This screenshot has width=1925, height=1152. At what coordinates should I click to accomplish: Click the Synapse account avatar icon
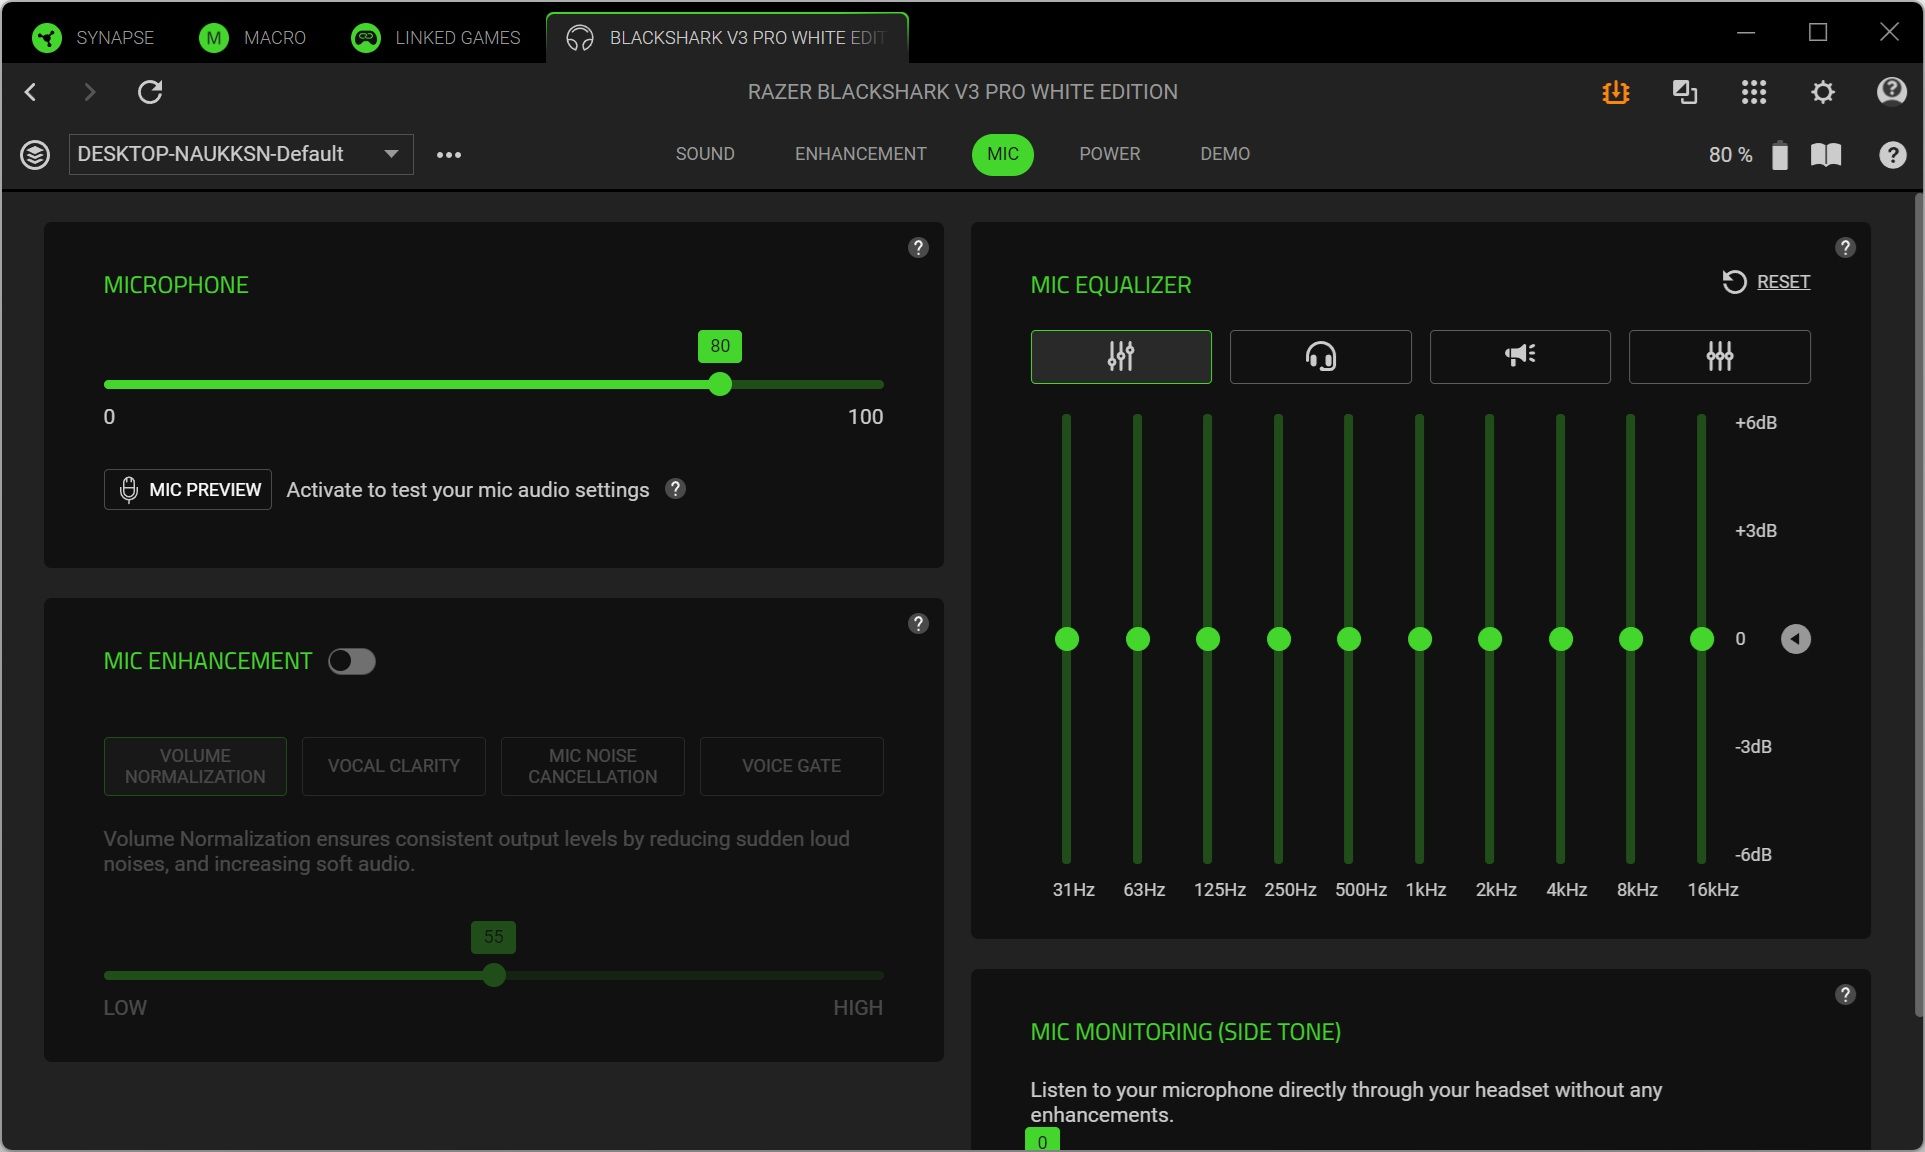click(1891, 91)
